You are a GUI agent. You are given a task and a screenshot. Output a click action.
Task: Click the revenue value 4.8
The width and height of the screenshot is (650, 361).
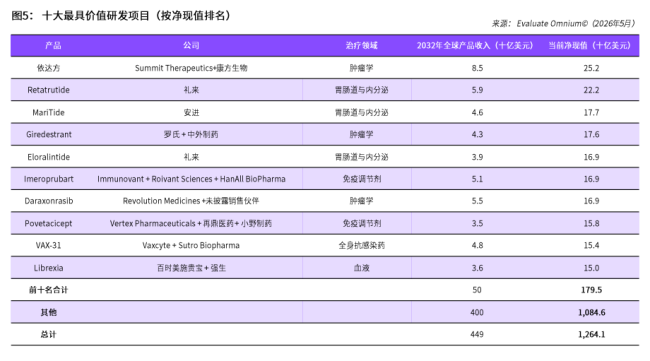(x=477, y=245)
